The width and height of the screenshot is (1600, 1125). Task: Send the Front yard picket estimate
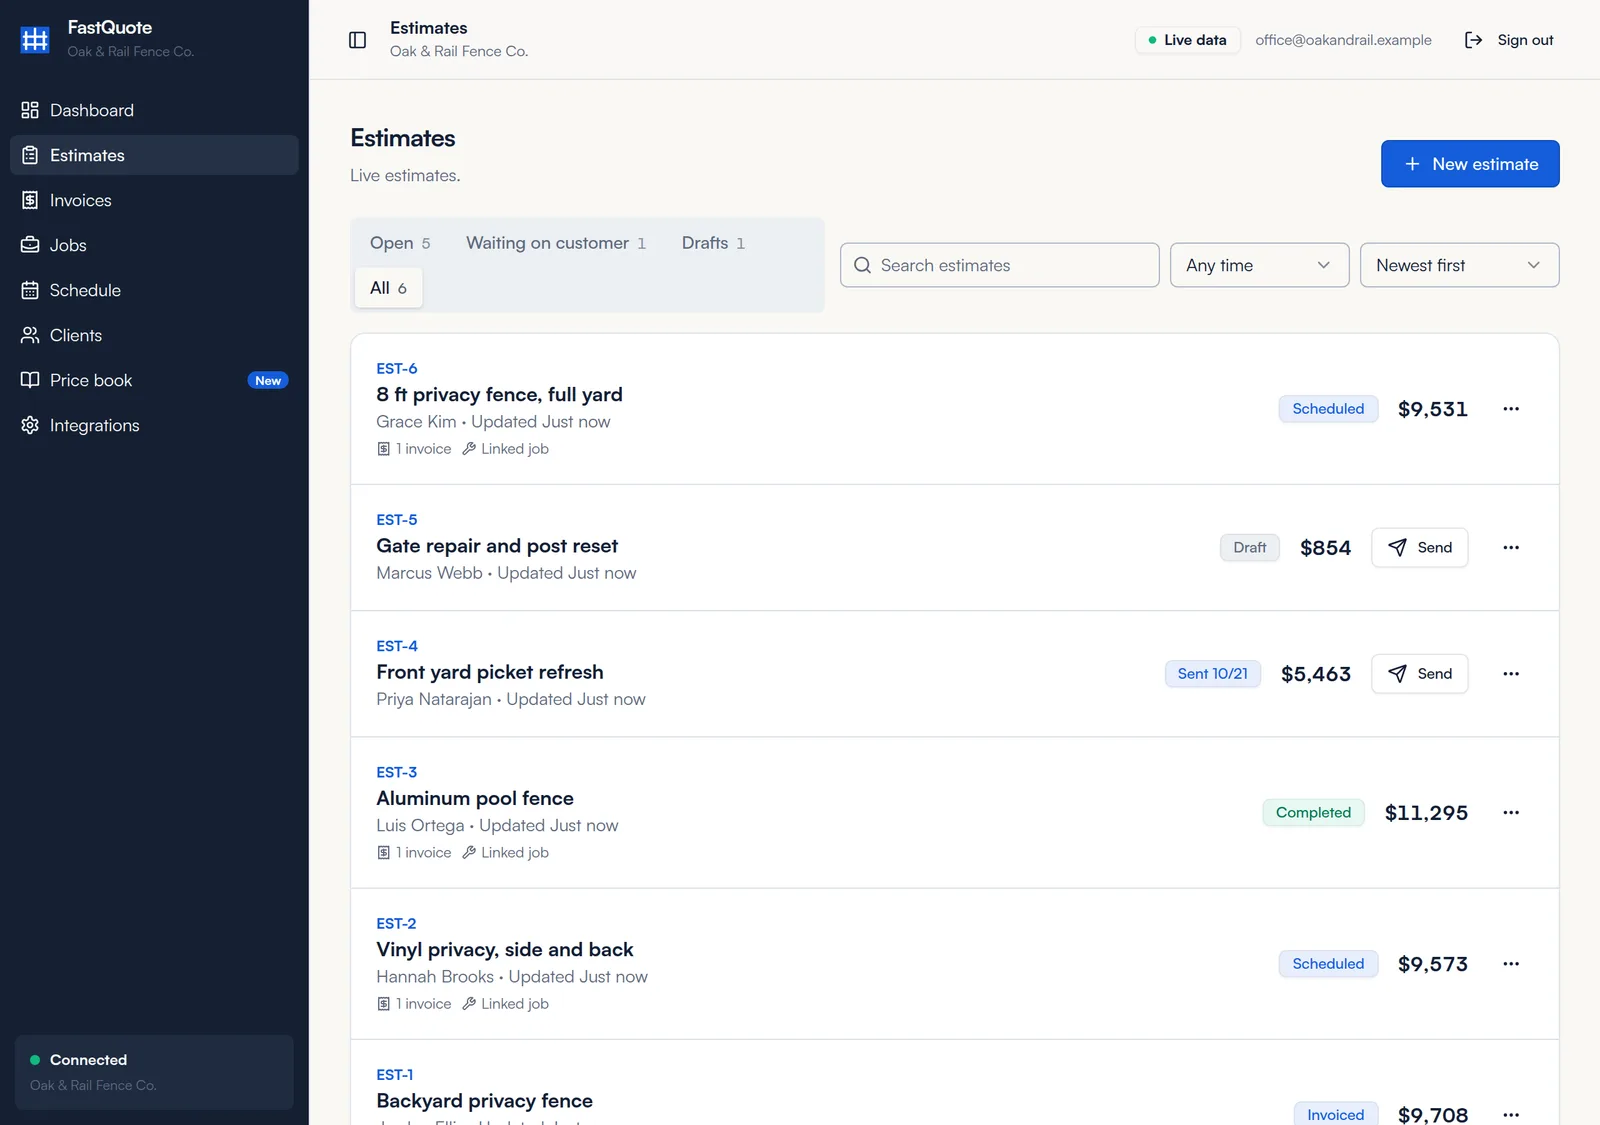[1420, 674]
